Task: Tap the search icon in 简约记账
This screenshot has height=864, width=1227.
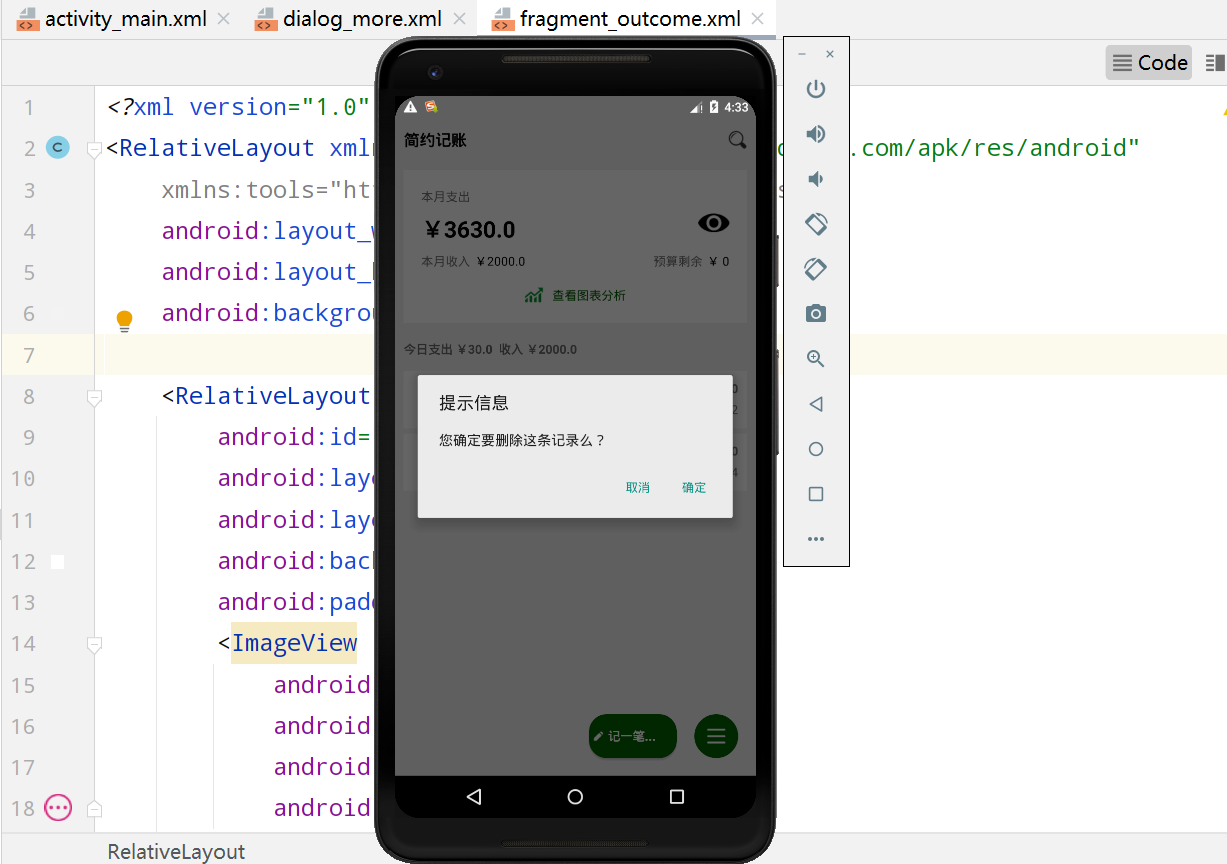Action: point(737,140)
